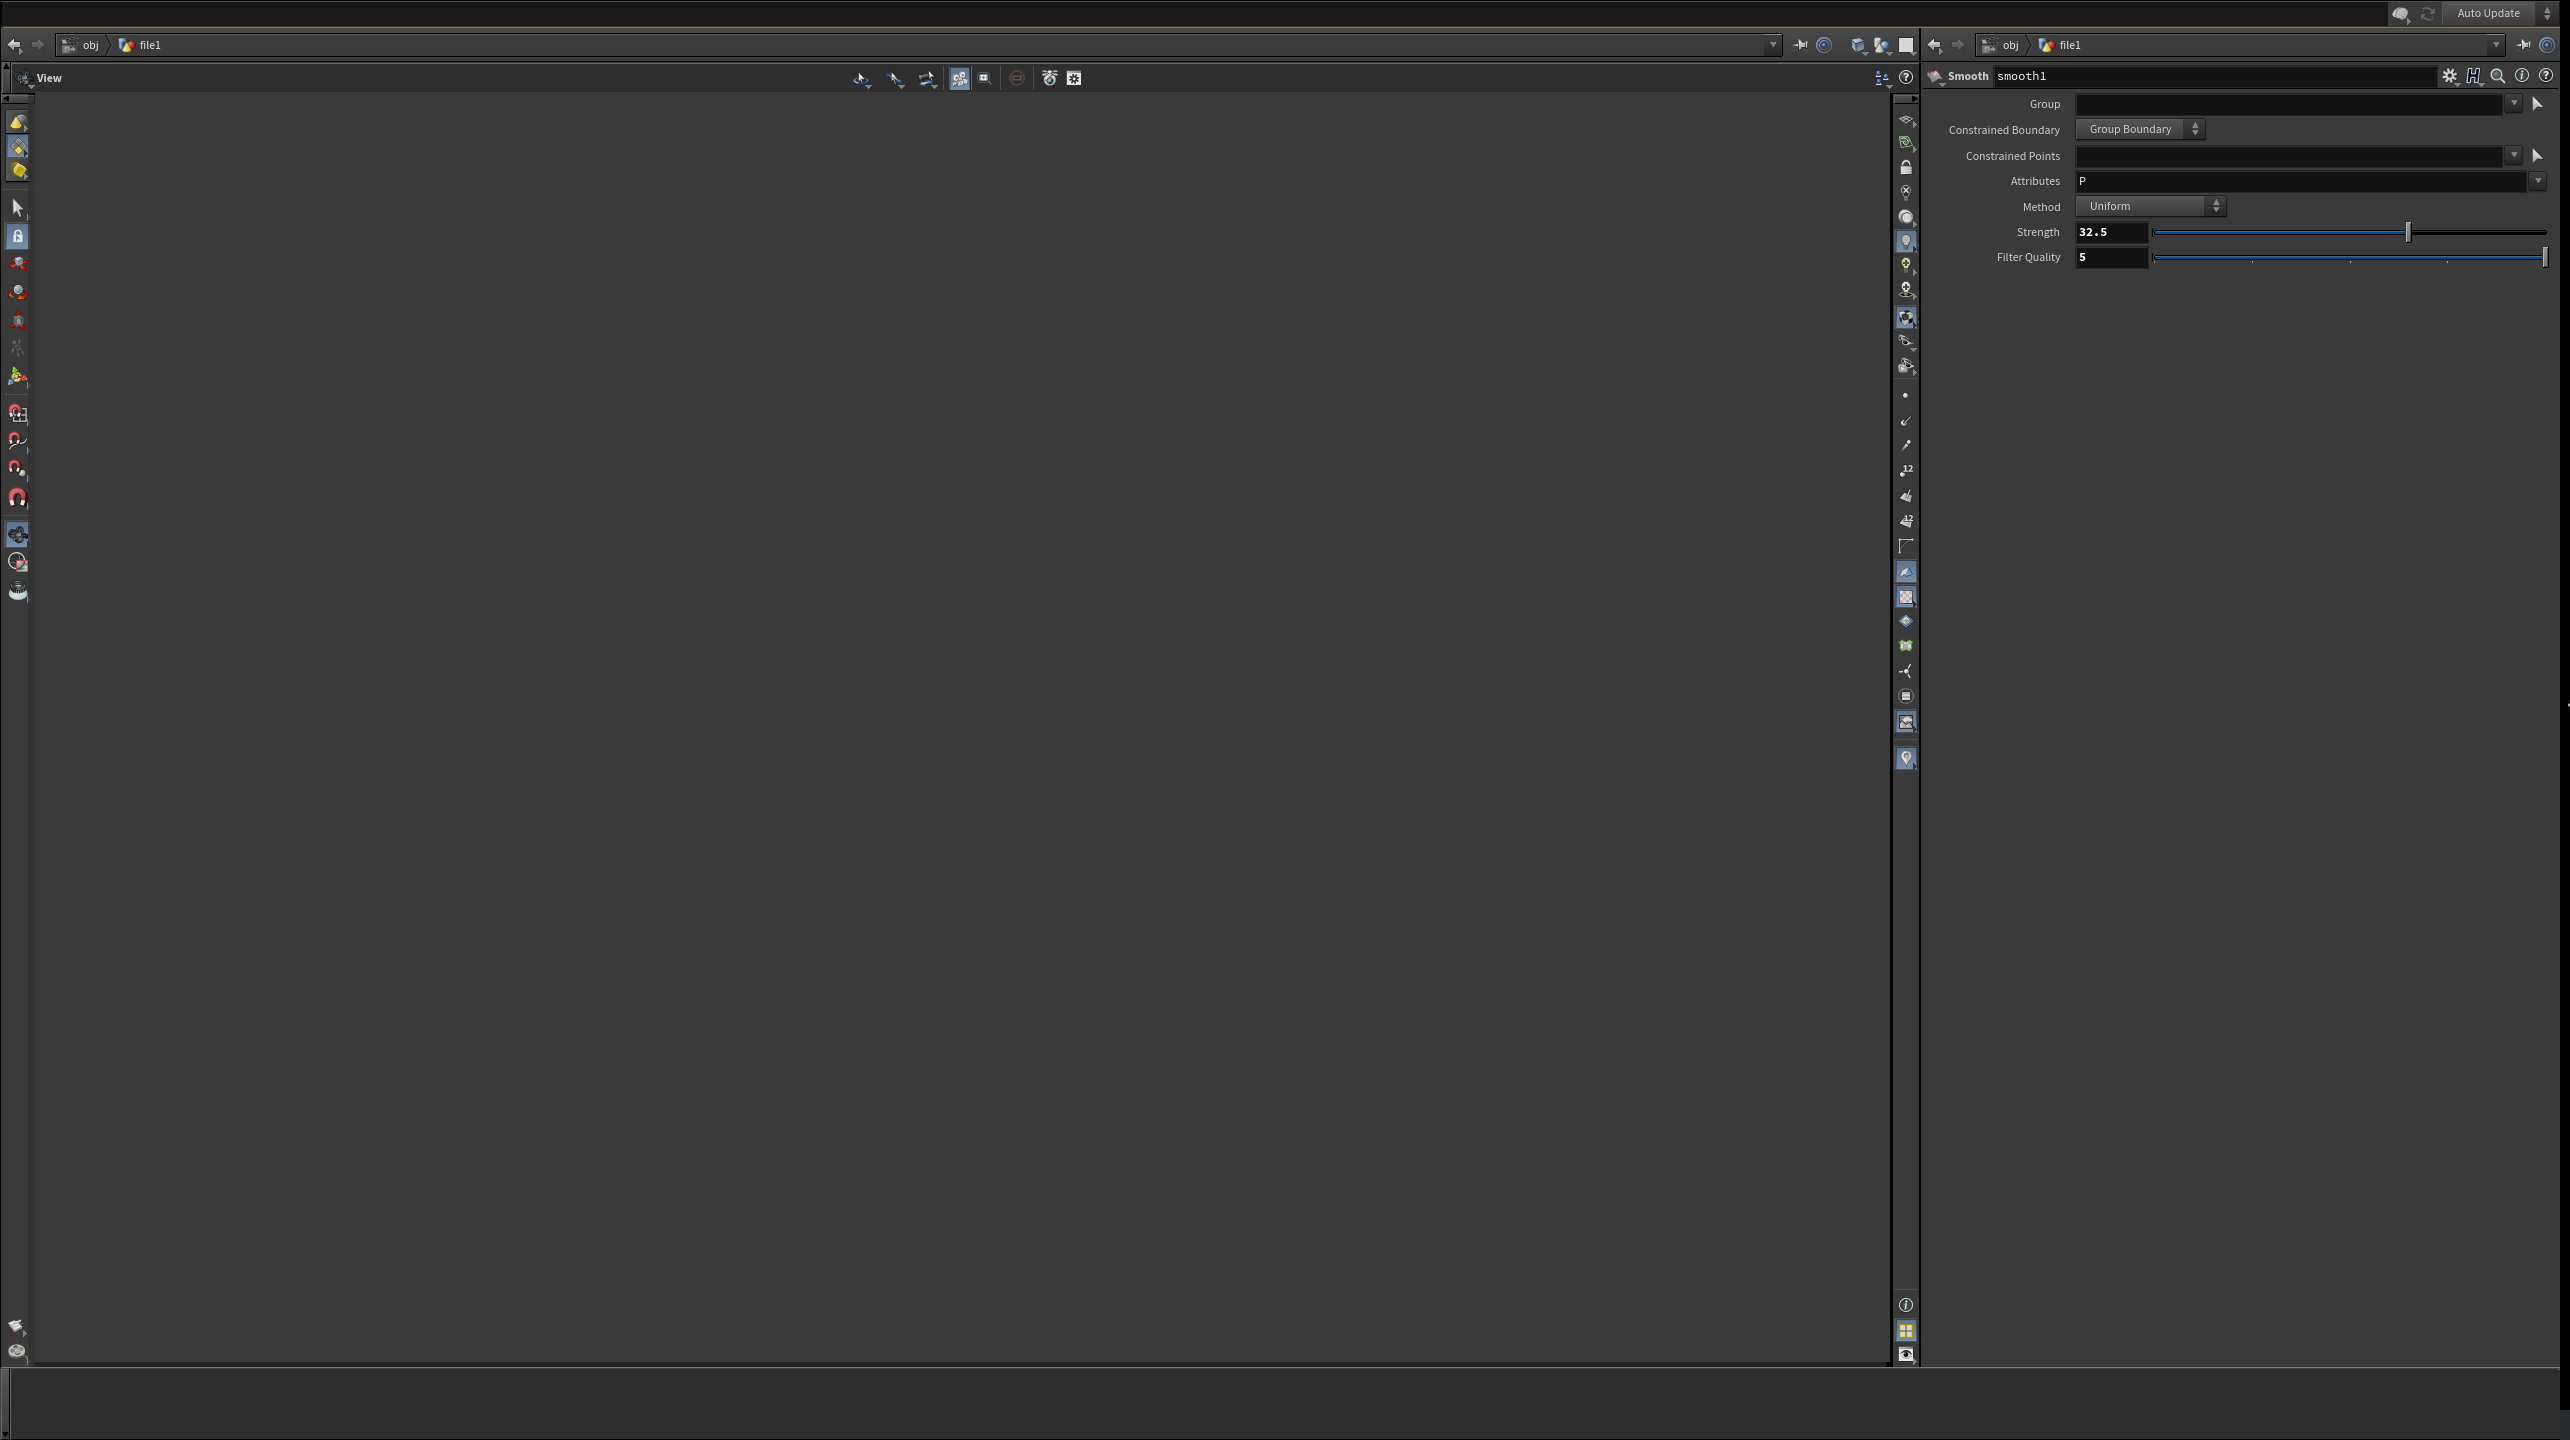
Task: Select the objects selection mode icon
Action: tap(17, 122)
